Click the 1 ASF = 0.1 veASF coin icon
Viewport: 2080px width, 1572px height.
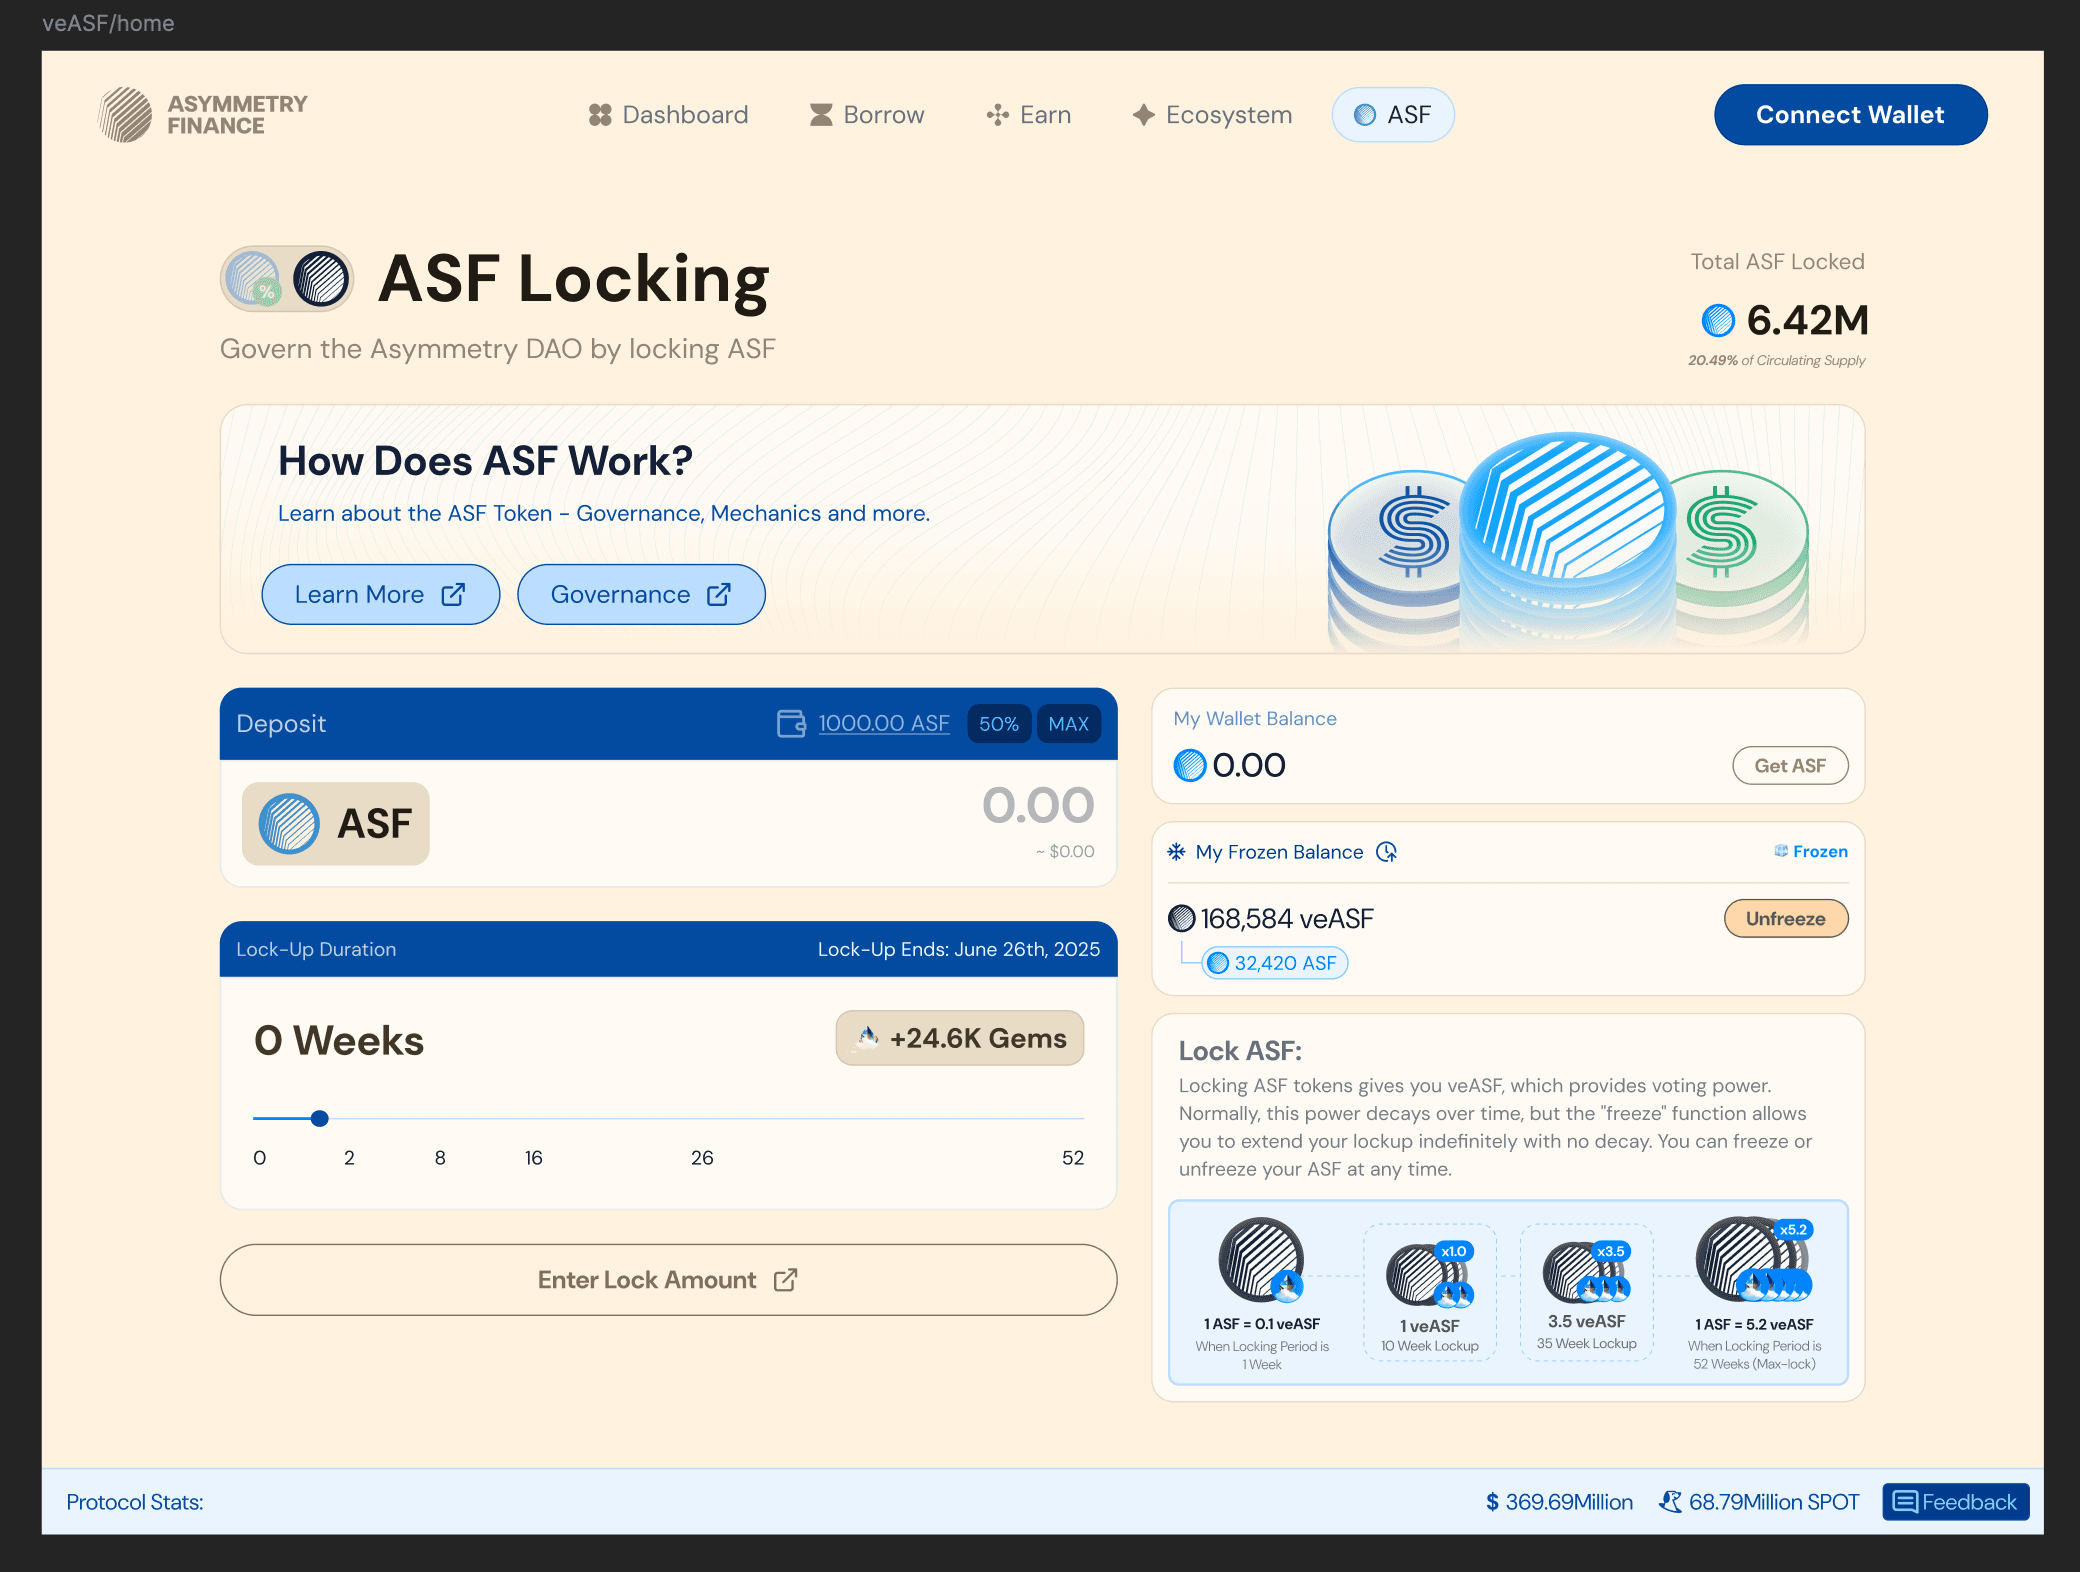coord(1262,1258)
